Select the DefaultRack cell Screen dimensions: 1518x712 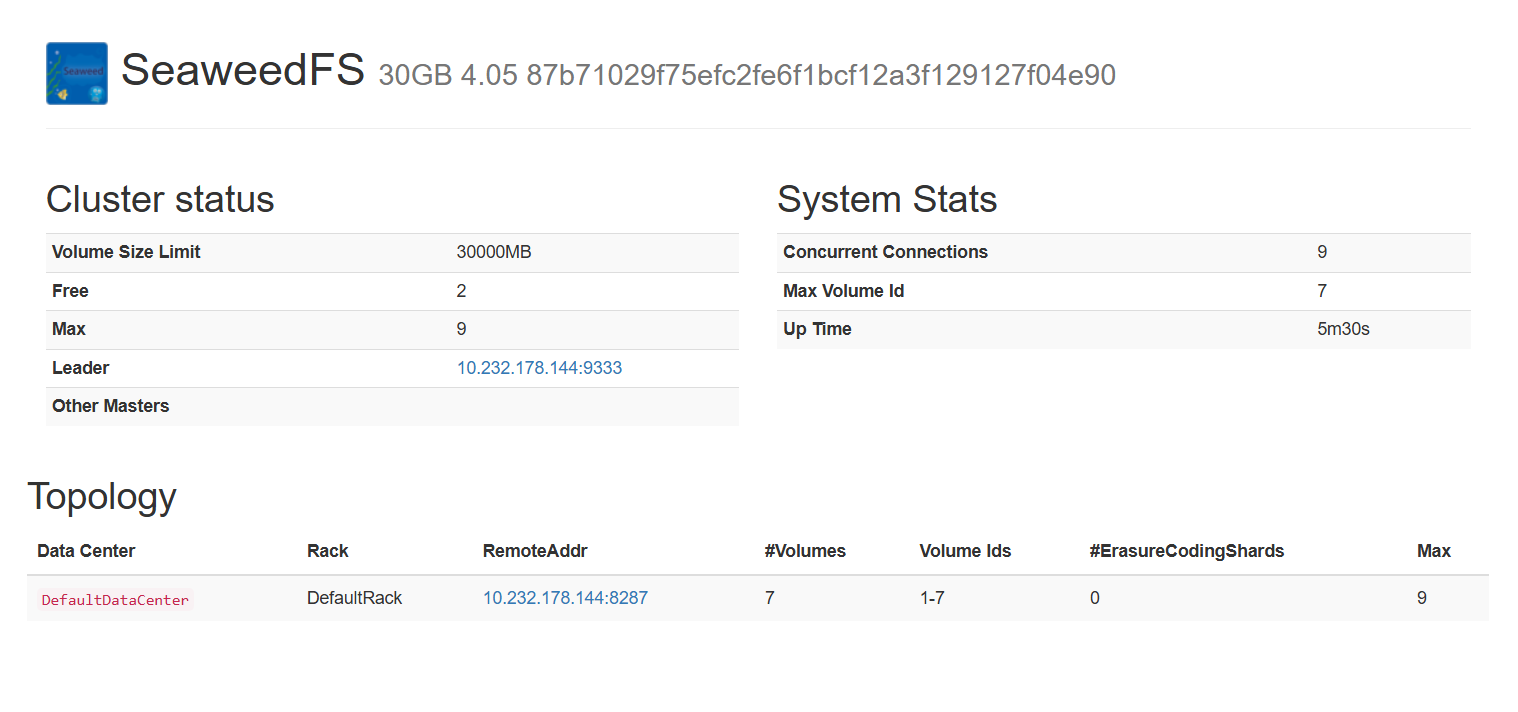(354, 598)
